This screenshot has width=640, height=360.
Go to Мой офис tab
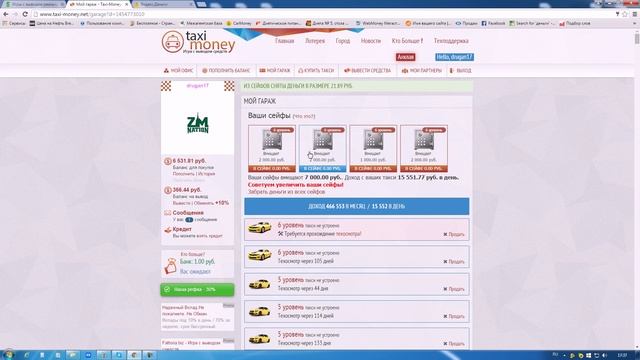[178, 71]
